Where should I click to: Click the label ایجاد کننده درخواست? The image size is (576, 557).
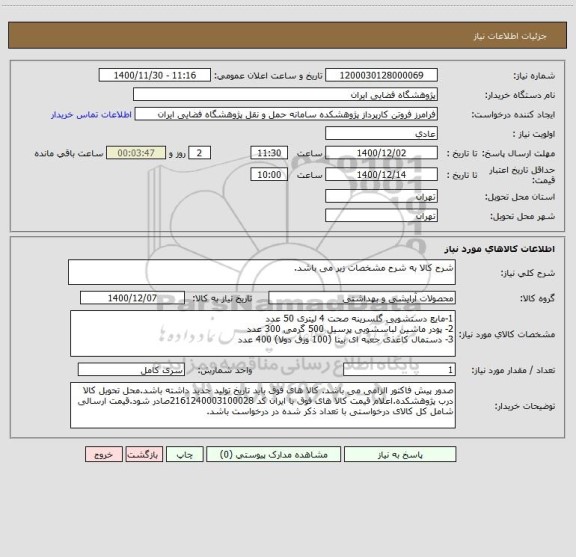[513, 115]
